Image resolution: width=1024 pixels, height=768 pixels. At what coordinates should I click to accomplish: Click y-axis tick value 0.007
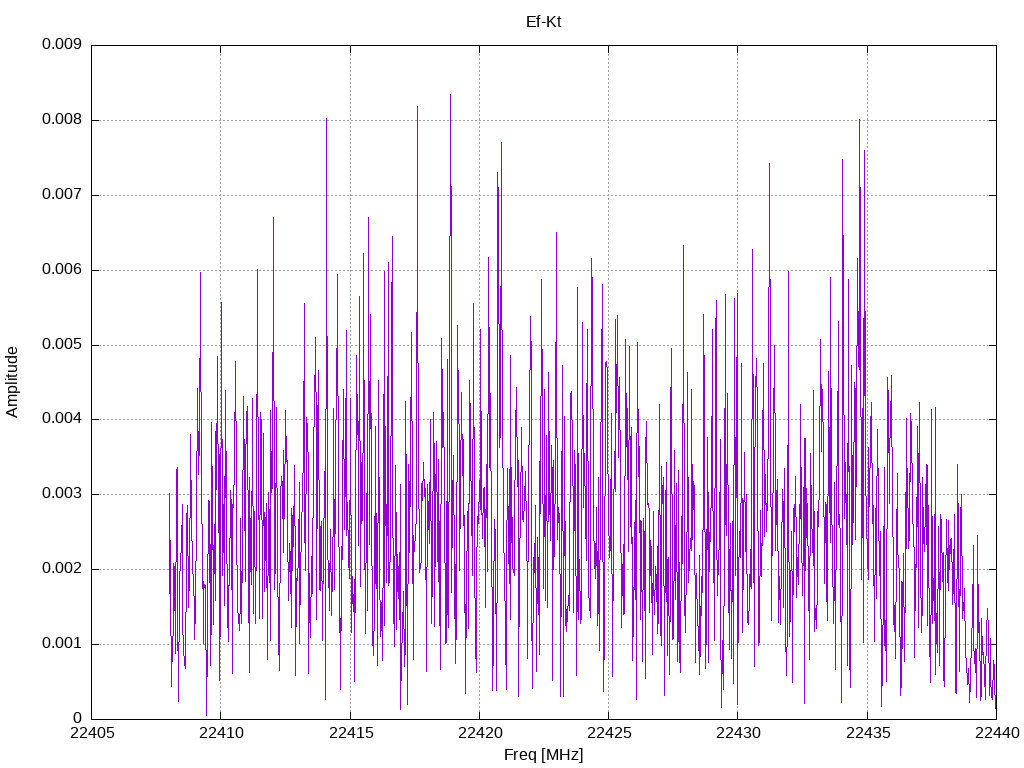[x=62, y=195]
